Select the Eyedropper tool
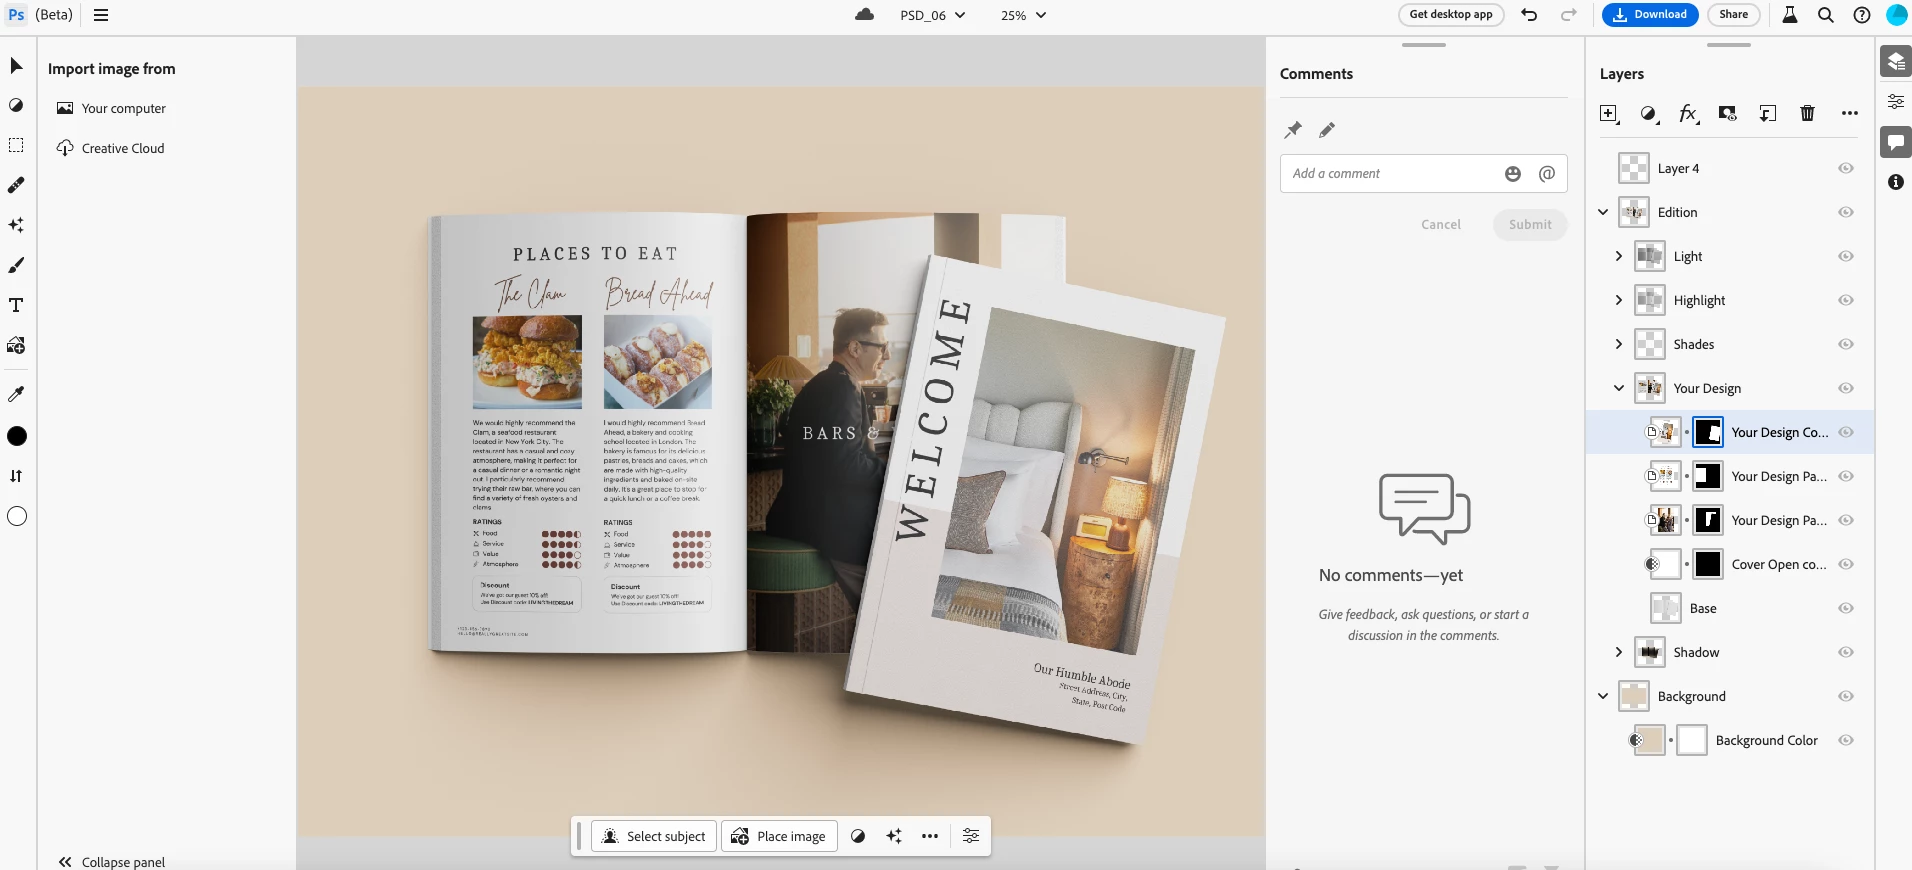The image size is (1912, 870). coord(16,394)
